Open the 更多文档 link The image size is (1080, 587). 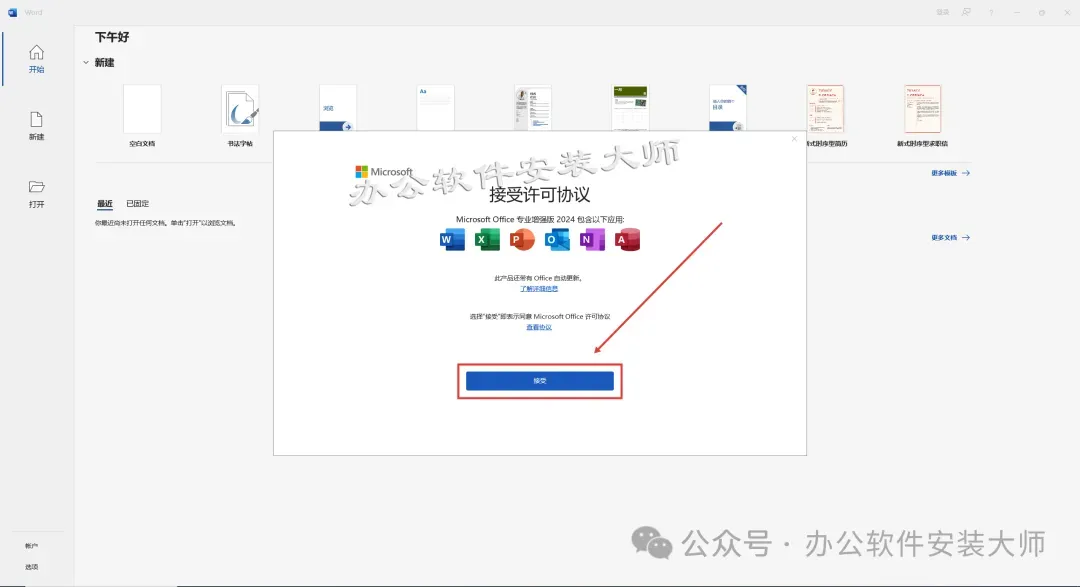click(951, 238)
